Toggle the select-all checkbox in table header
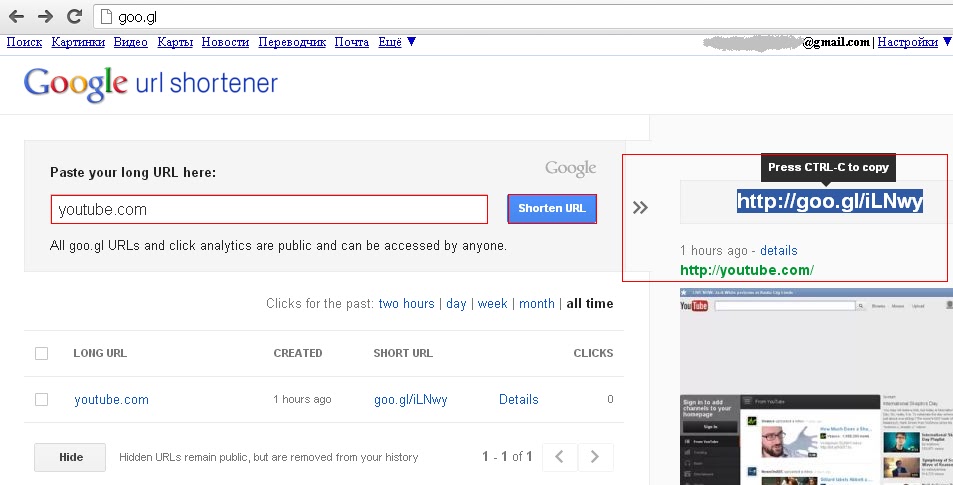This screenshot has height=485, width=953. pyautogui.click(x=41, y=353)
